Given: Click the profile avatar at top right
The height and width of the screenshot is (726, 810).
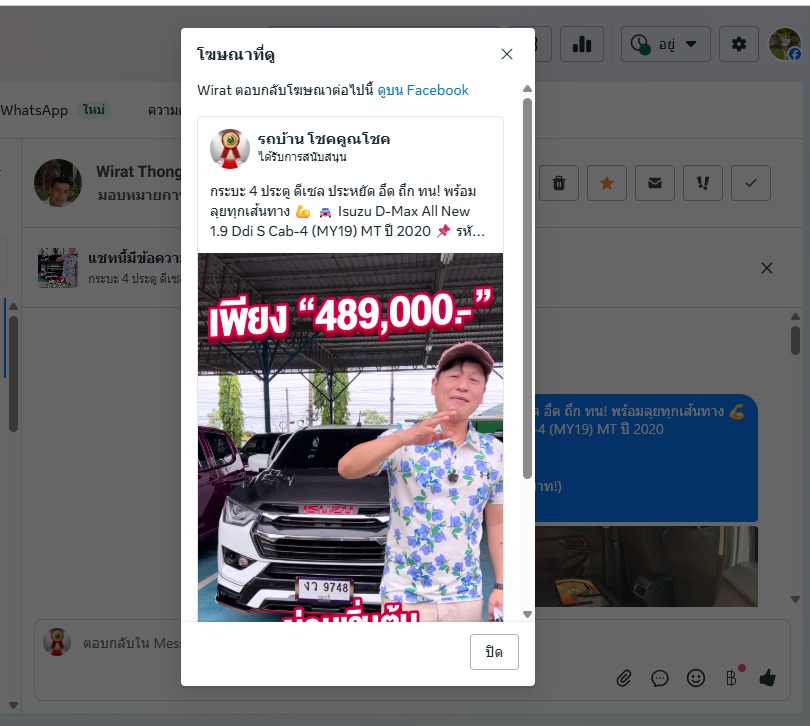Looking at the screenshot, I should coord(784,44).
